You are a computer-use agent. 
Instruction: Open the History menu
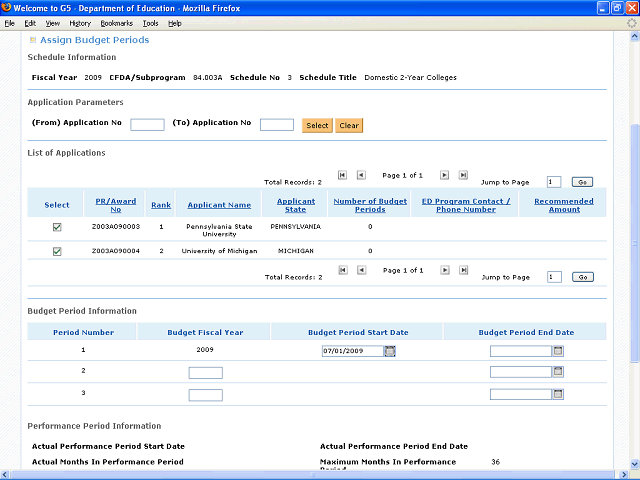pos(80,23)
